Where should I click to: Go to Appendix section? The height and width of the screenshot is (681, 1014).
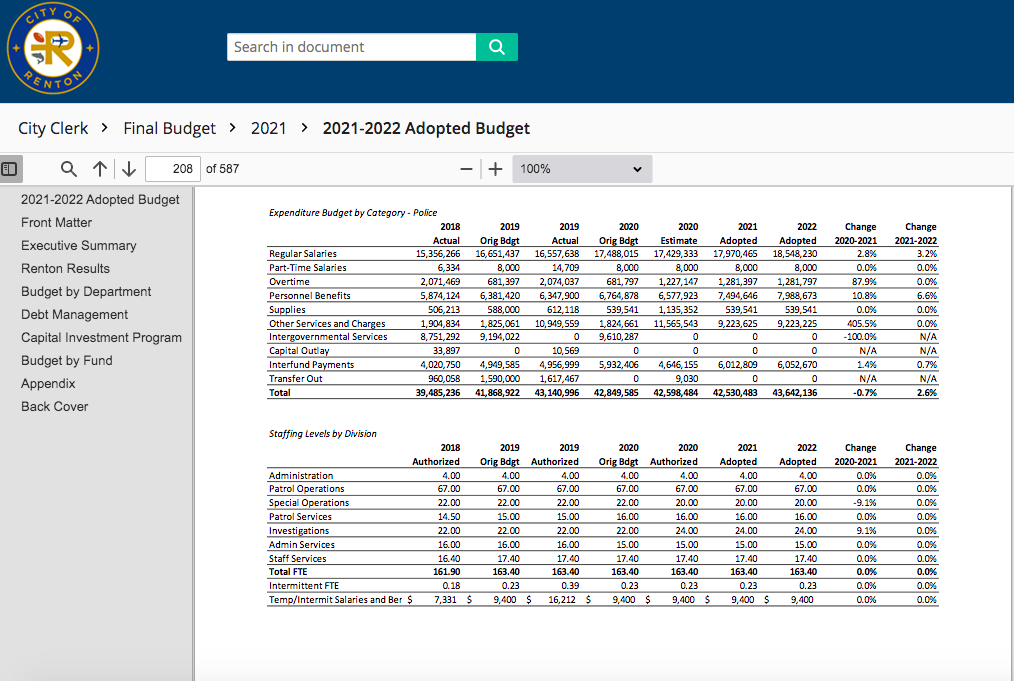click(50, 383)
